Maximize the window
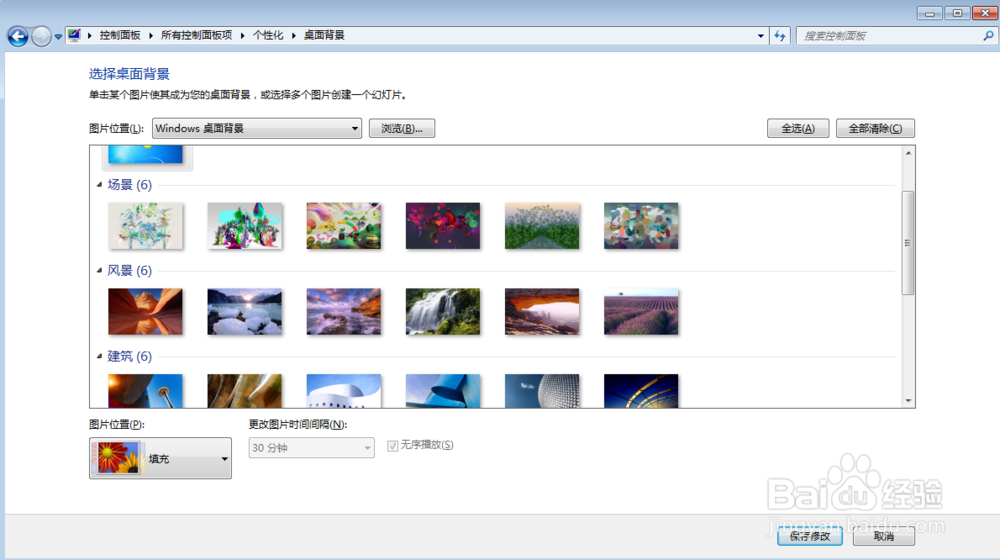This screenshot has height=560, width=1000. 957,13
